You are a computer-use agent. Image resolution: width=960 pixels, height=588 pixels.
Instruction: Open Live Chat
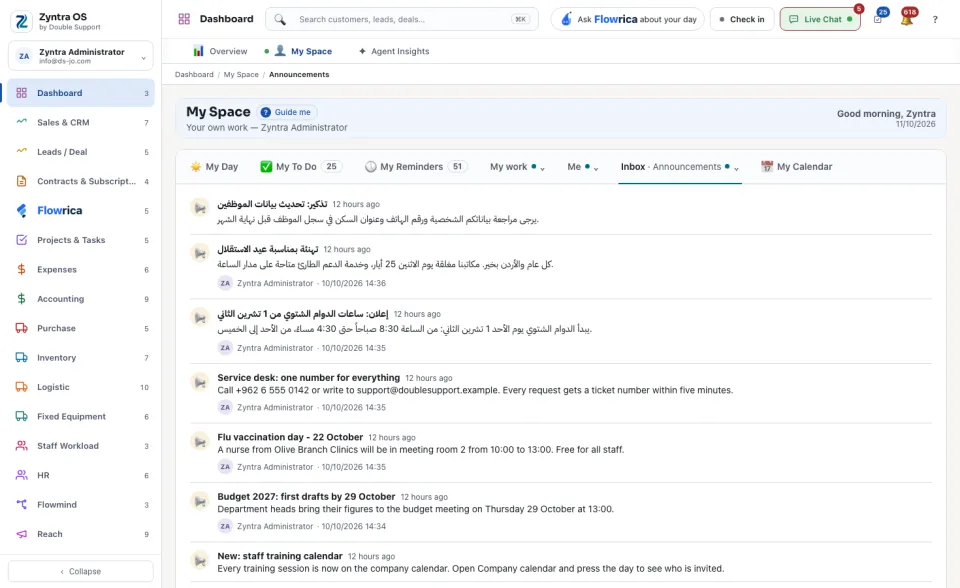click(x=820, y=19)
